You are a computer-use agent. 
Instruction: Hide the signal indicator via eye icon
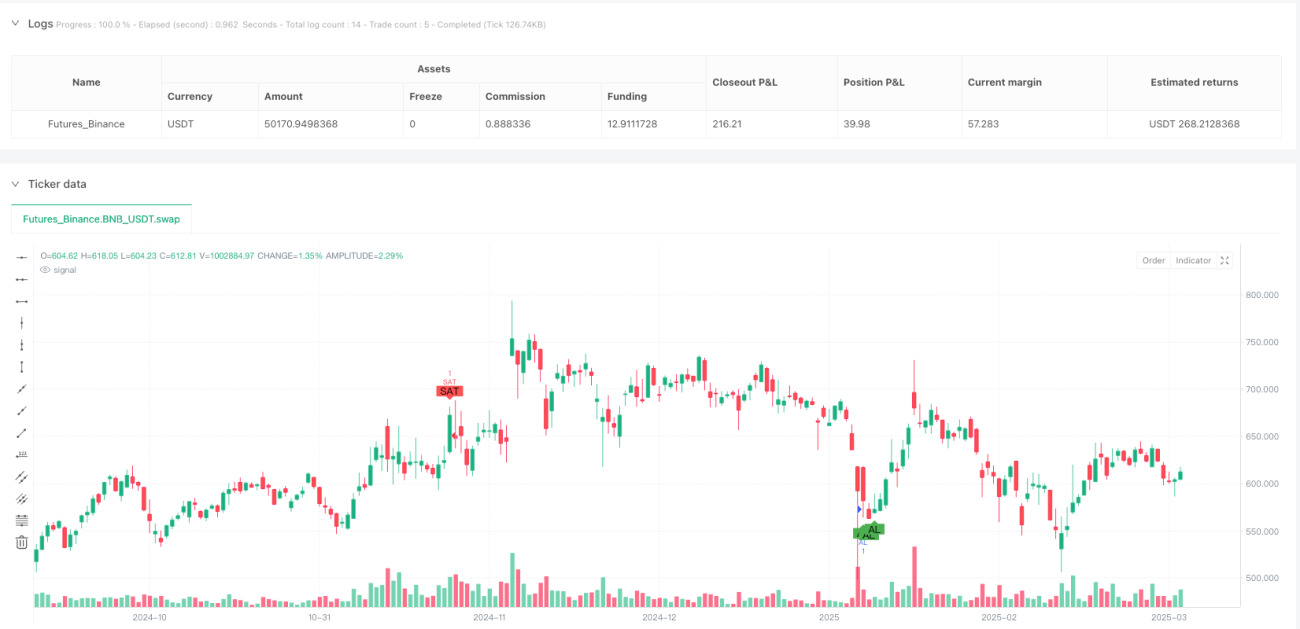[45, 270]
